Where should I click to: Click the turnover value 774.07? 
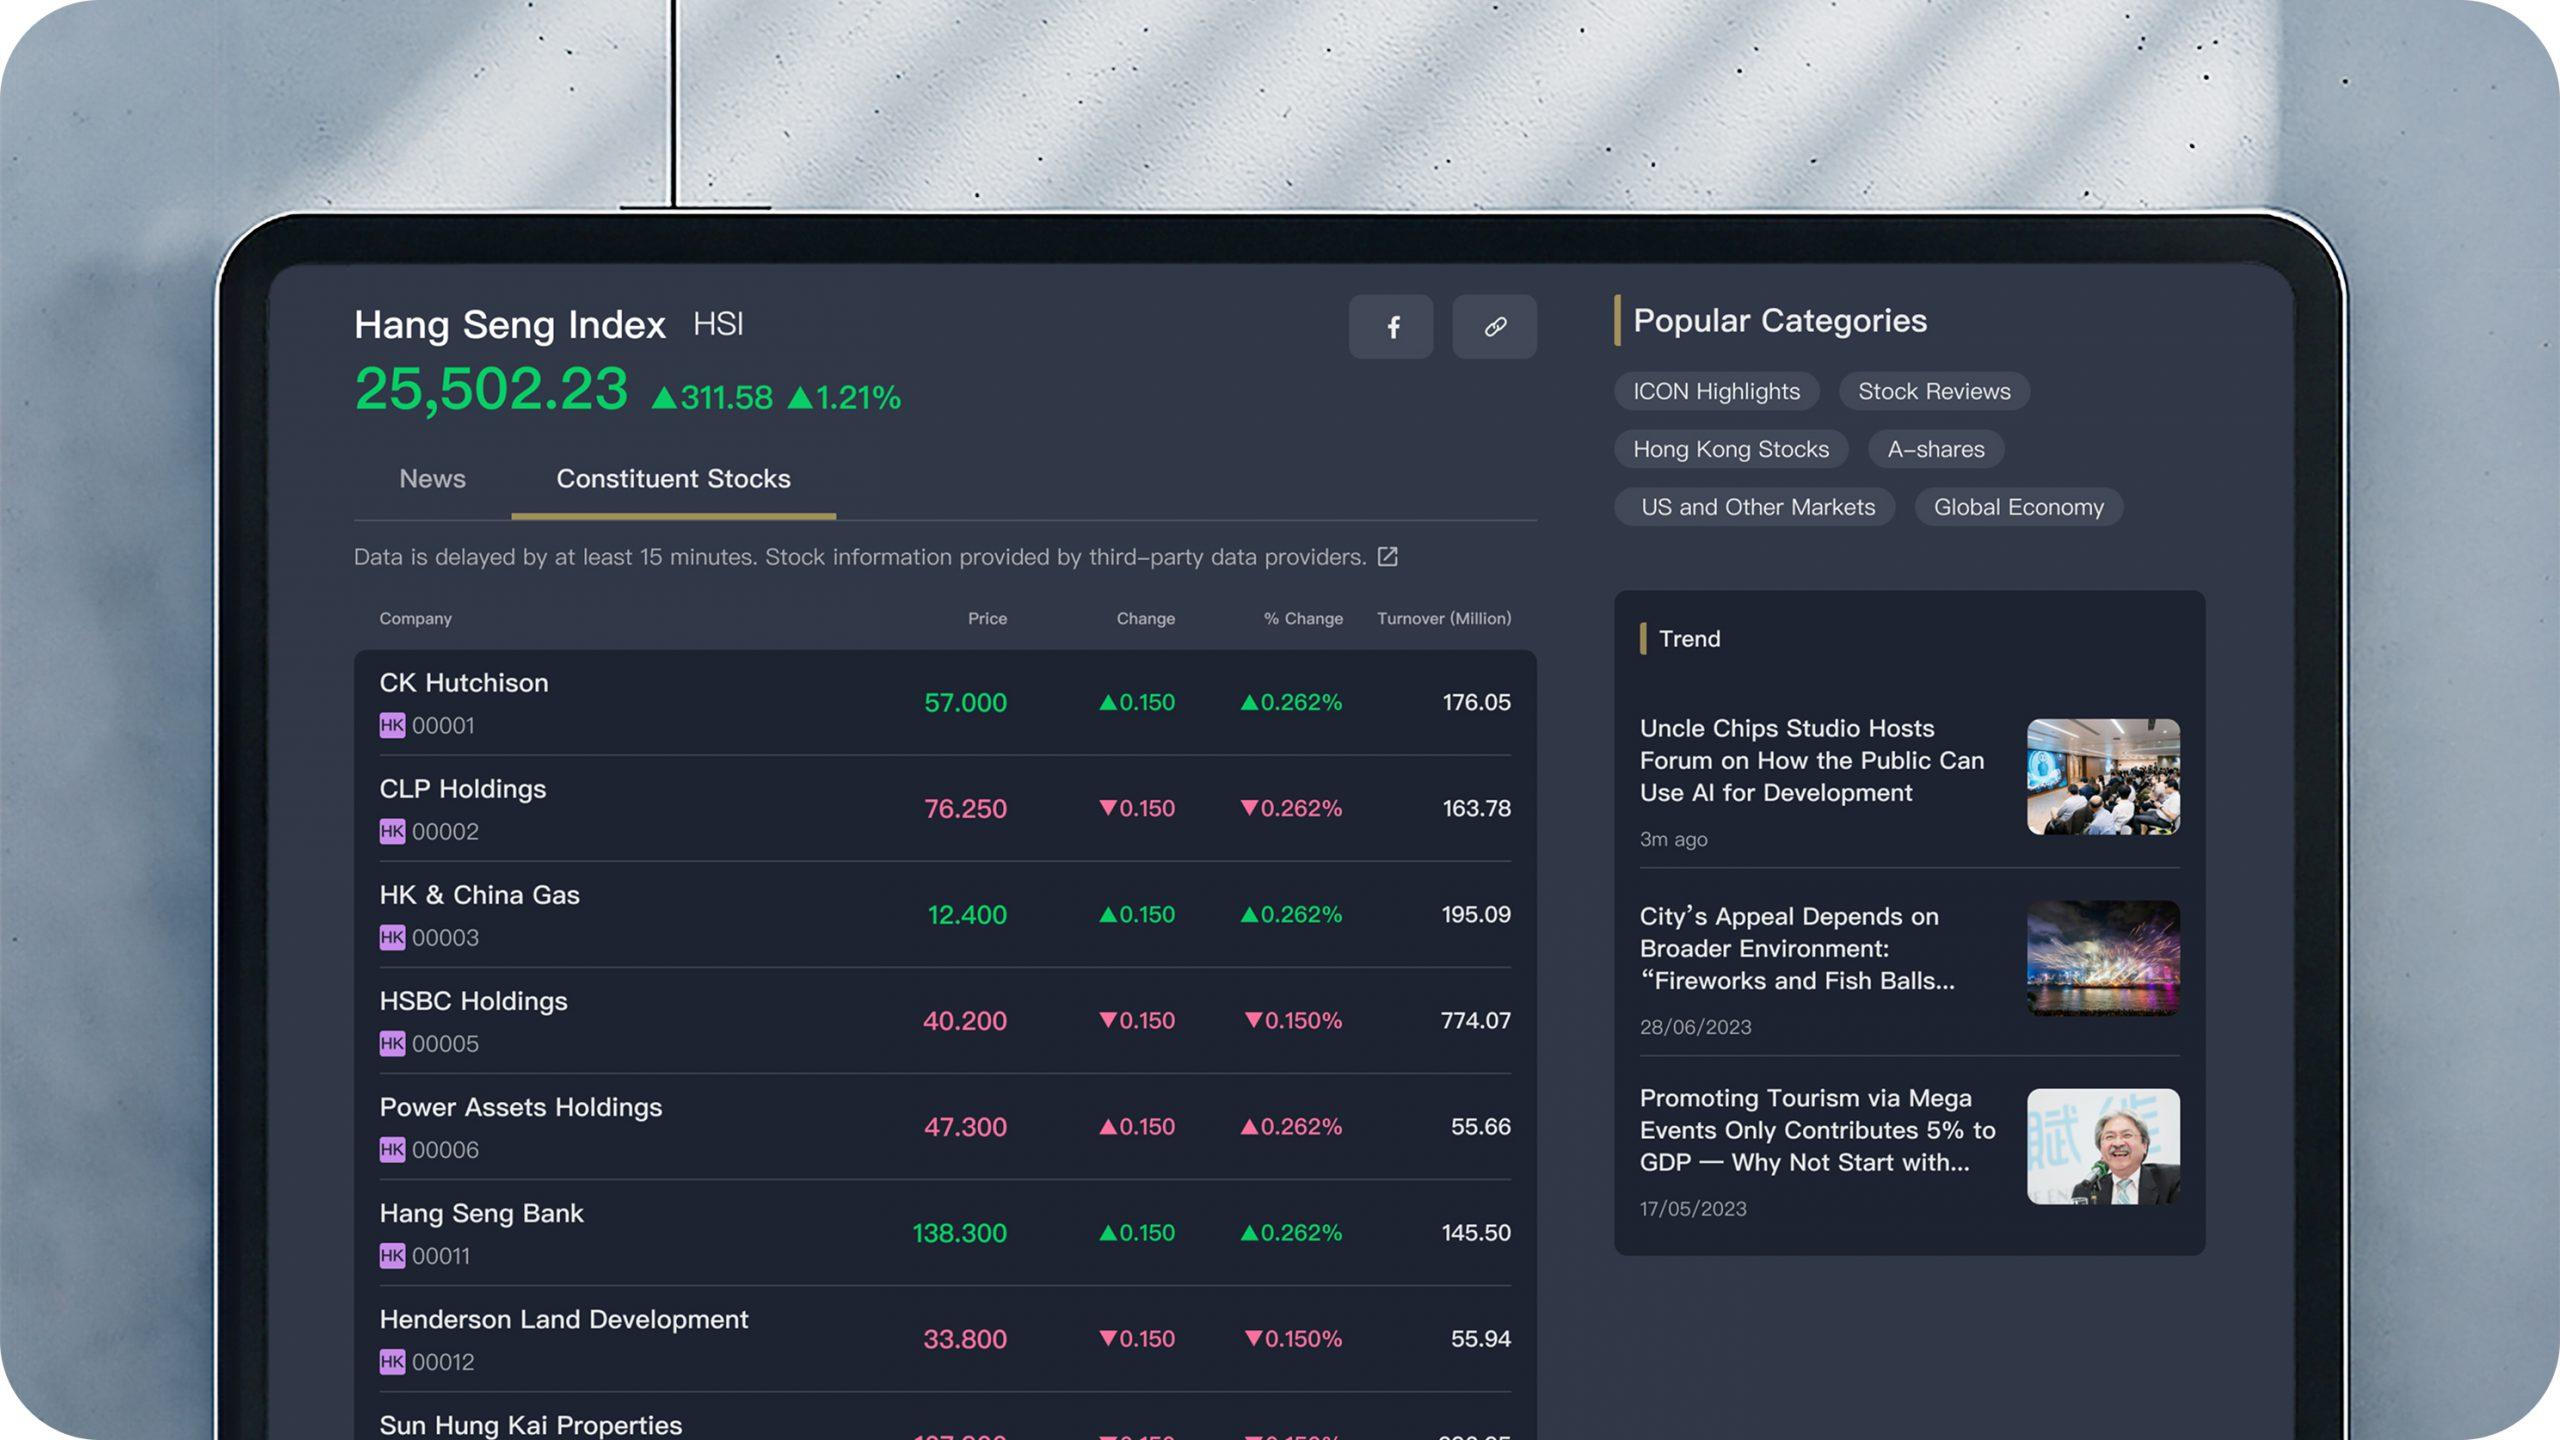1475,1021
